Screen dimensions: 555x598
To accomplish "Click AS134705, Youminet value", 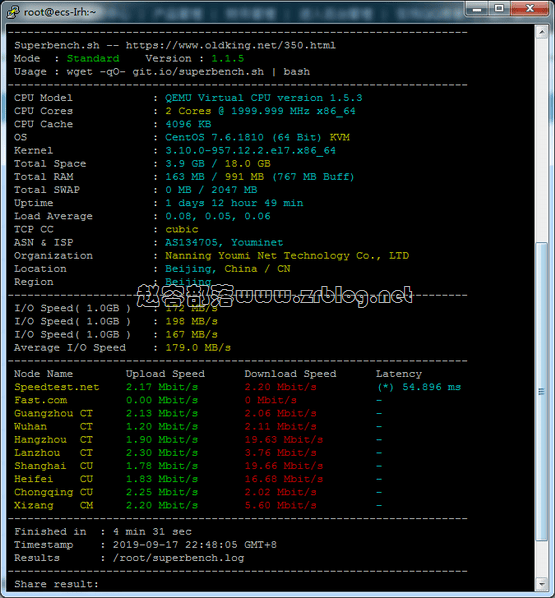I will (224, 243).
